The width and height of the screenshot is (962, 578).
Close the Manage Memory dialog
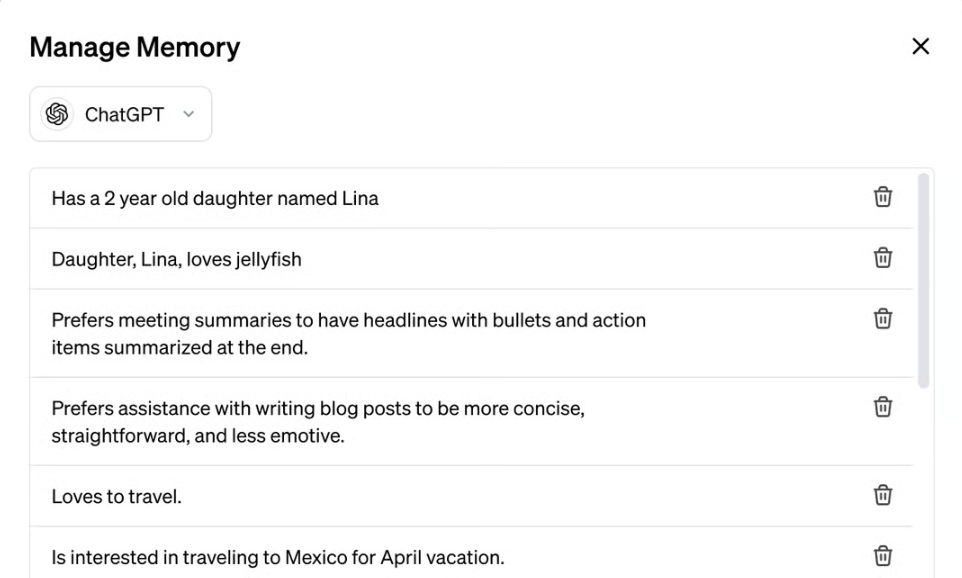pyautogui.click(x=920, y=46)
